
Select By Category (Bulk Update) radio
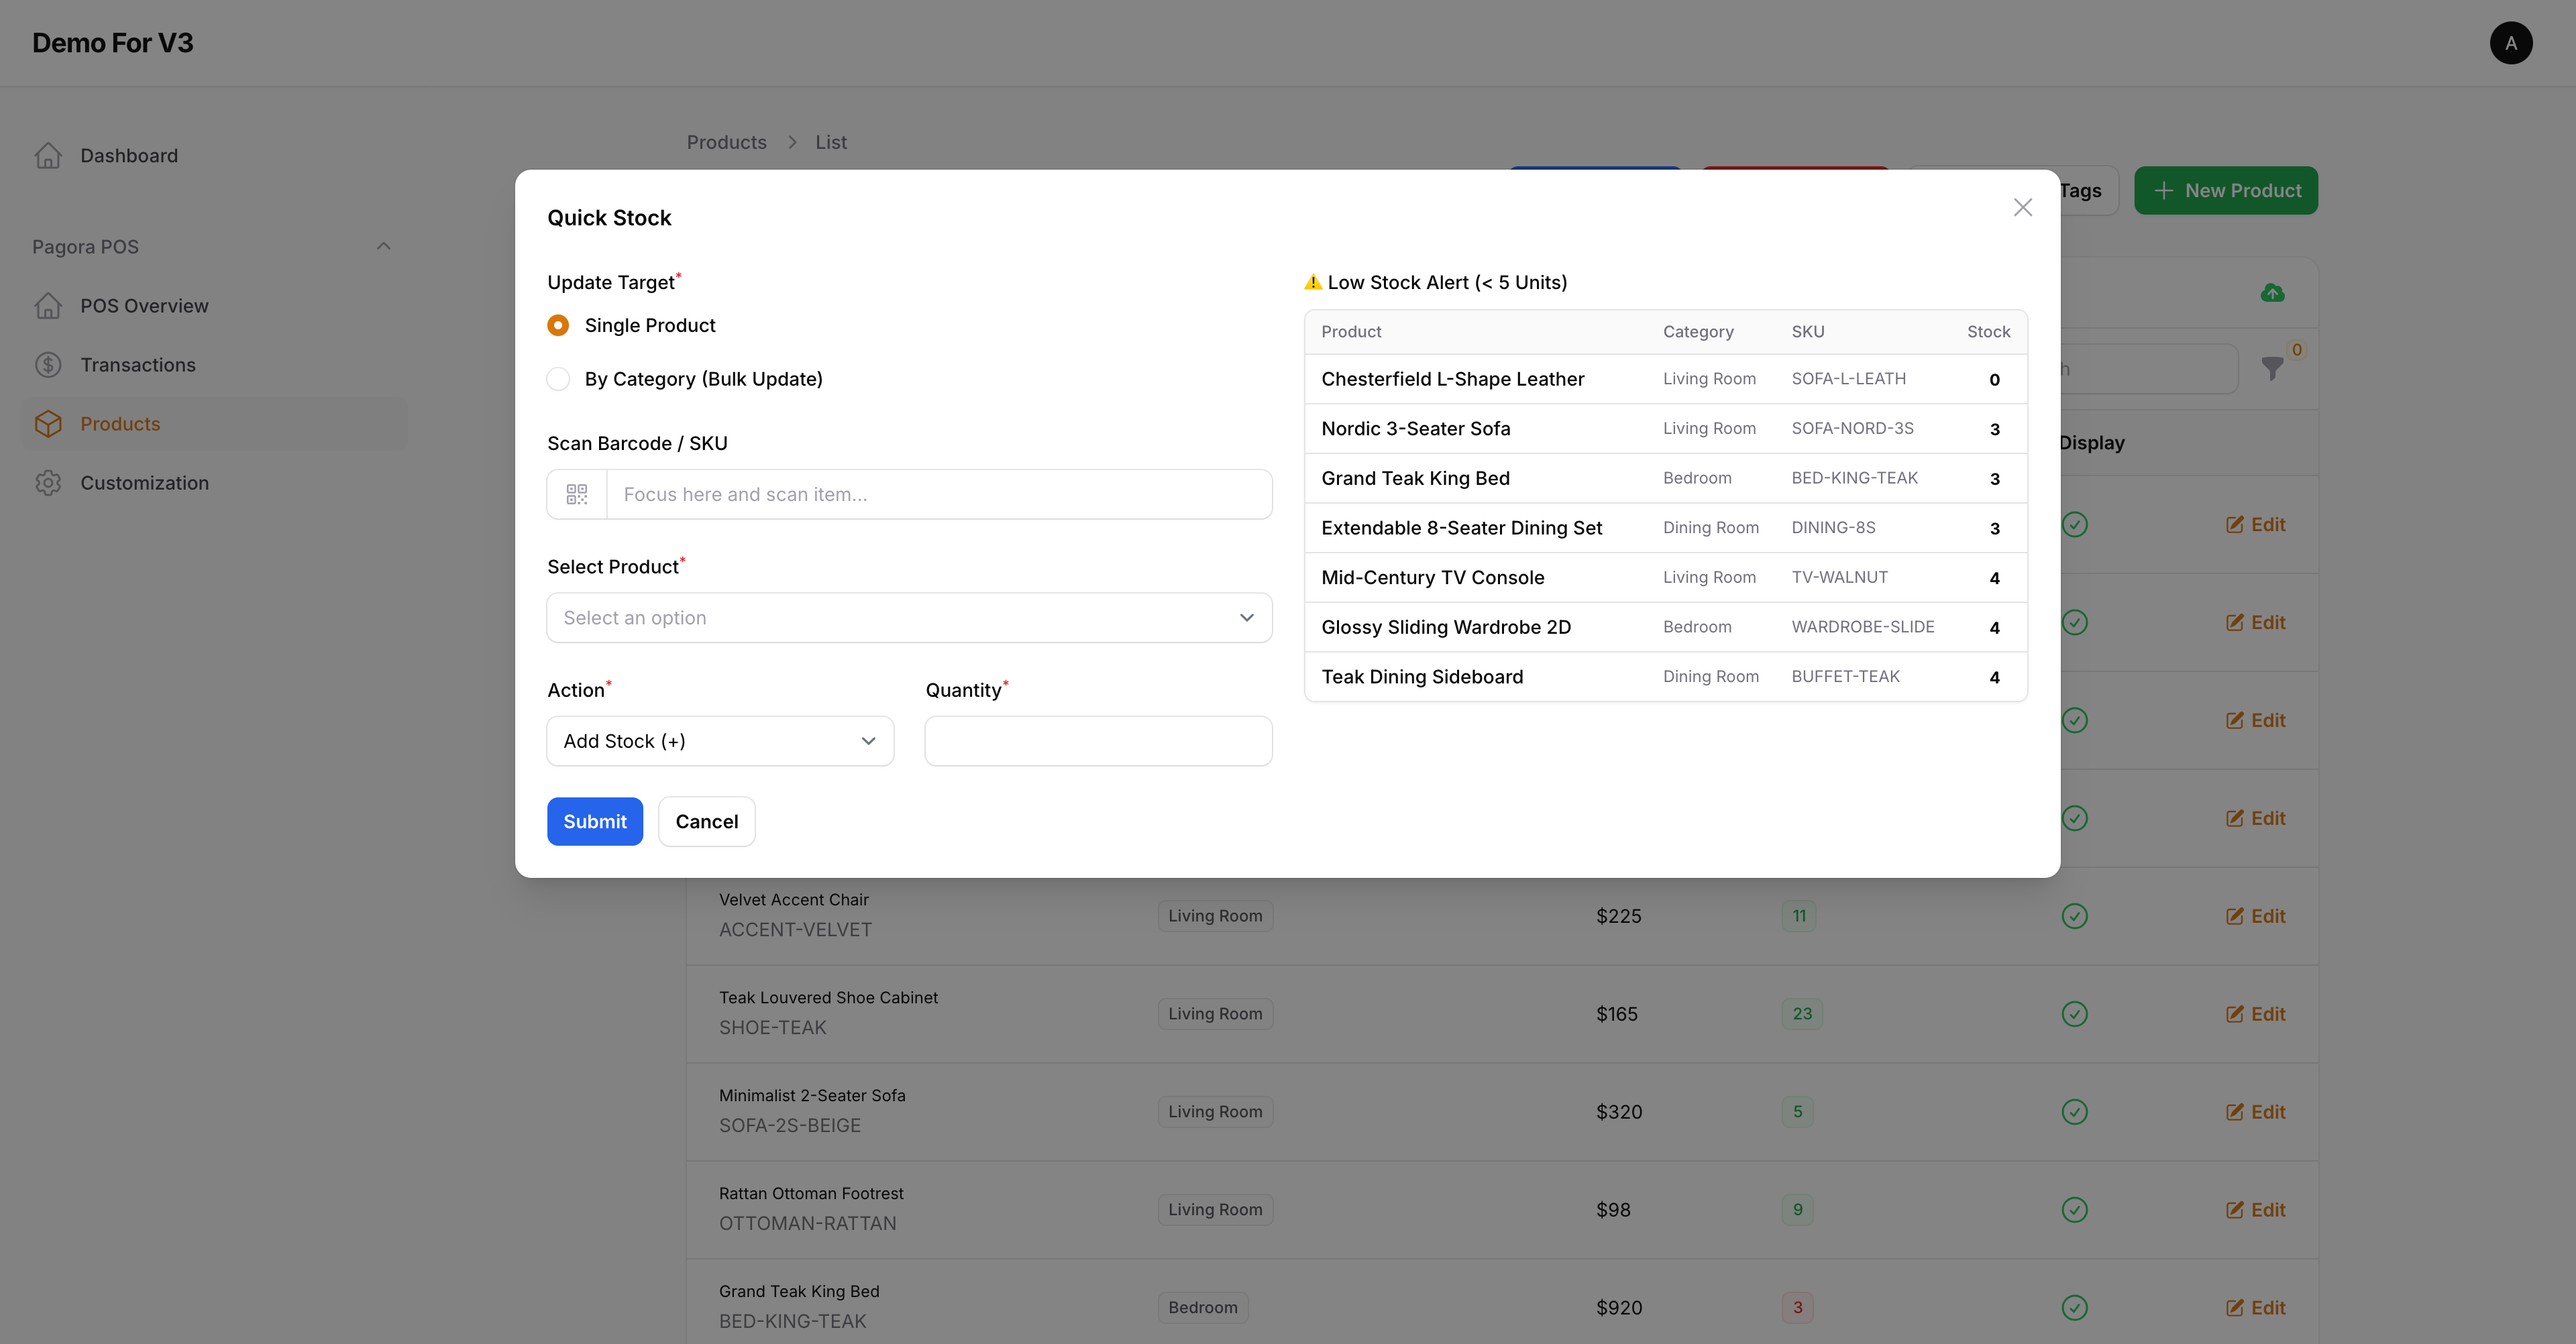tap(558, 379)
